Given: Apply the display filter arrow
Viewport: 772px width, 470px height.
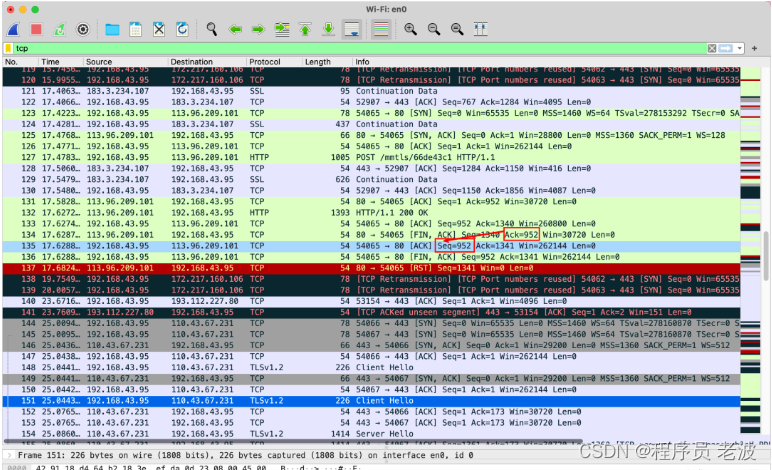Looking at the screenshot, I should point(726,48).
